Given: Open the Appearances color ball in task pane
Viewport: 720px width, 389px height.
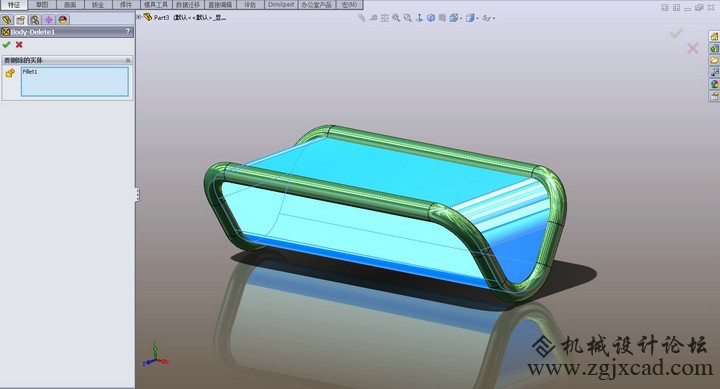Looking at the screenshot, I should [x=714, y=84].
